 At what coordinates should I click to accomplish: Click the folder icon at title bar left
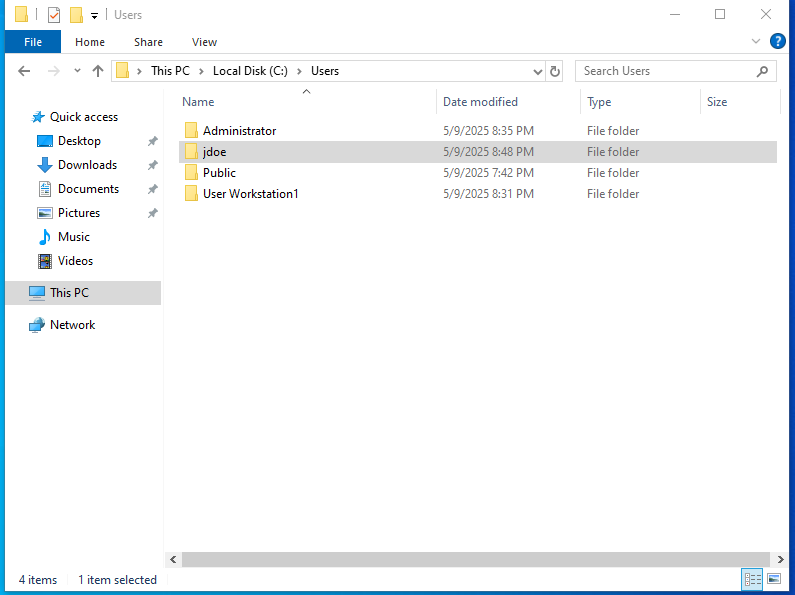click(x=21, y=15)
